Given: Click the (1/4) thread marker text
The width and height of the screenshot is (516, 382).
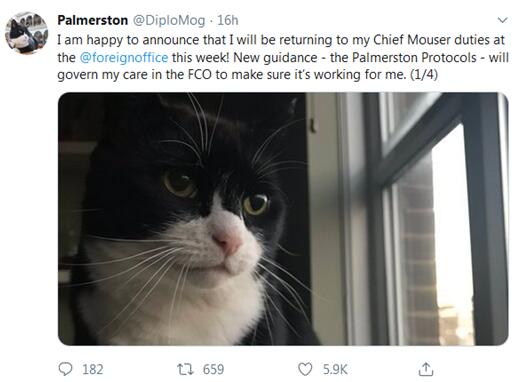Looking at the screenshot, I should [x=424, y=74].
